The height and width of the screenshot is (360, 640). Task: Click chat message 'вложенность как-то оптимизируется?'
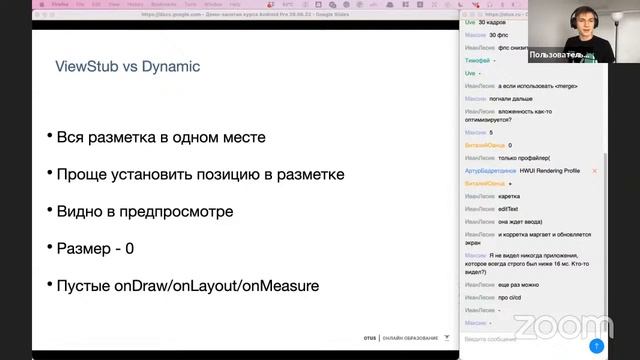509,116
